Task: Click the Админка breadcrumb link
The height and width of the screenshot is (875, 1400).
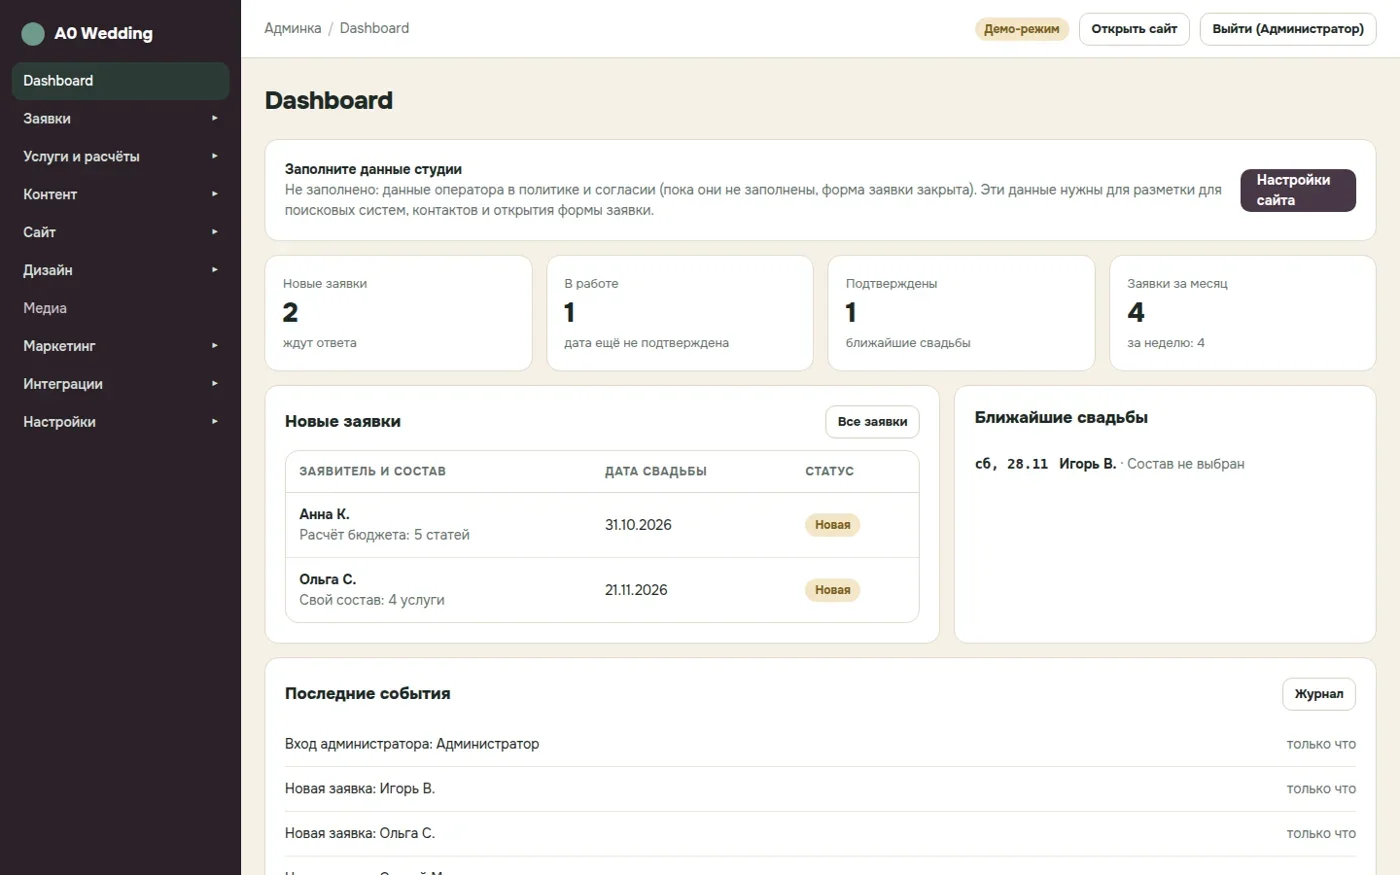Action: [293, 28]
